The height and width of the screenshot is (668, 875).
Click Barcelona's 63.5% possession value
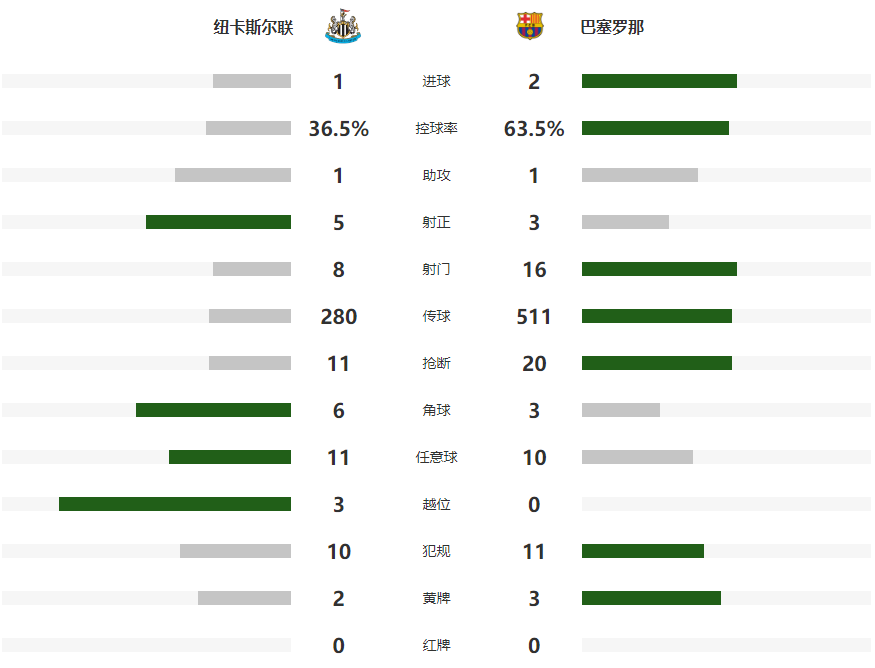(534, 129)
